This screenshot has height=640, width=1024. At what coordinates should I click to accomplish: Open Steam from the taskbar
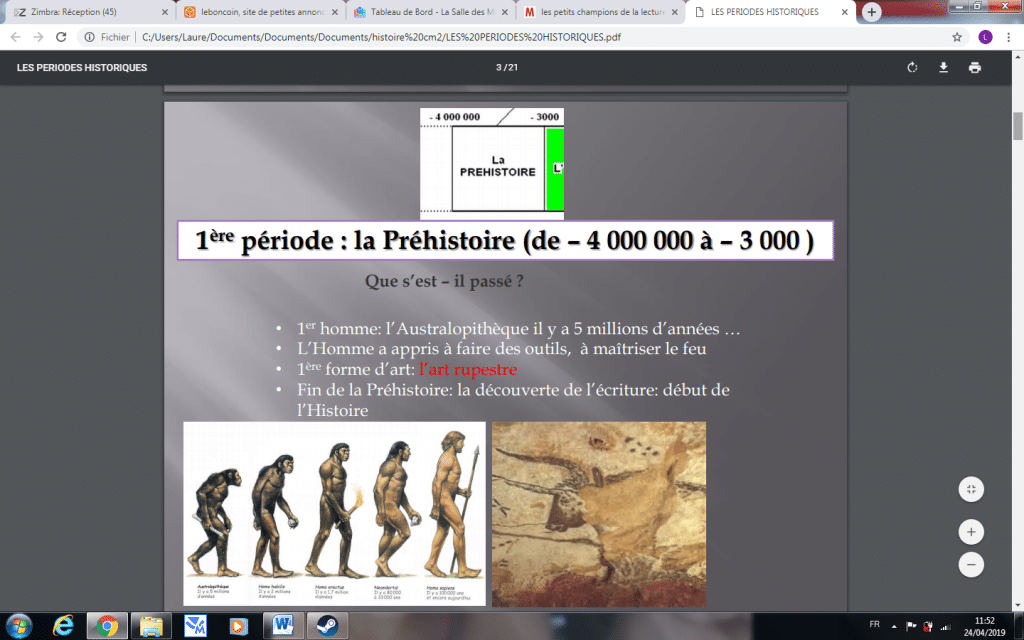click(x=326, y=626)
